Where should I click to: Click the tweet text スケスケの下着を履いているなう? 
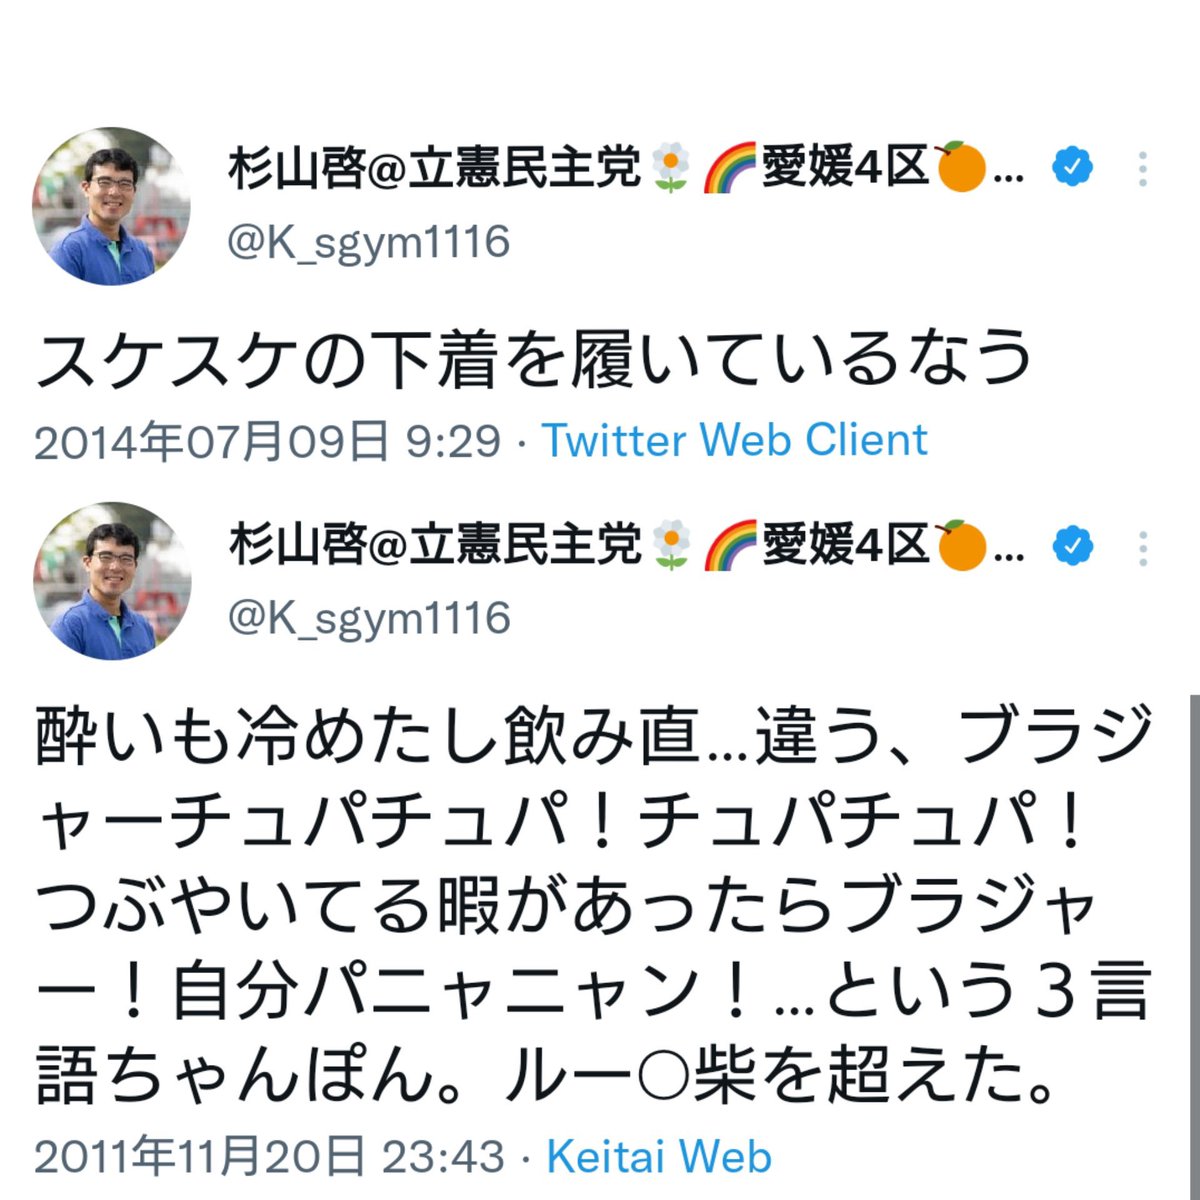(x=534, y=357)
